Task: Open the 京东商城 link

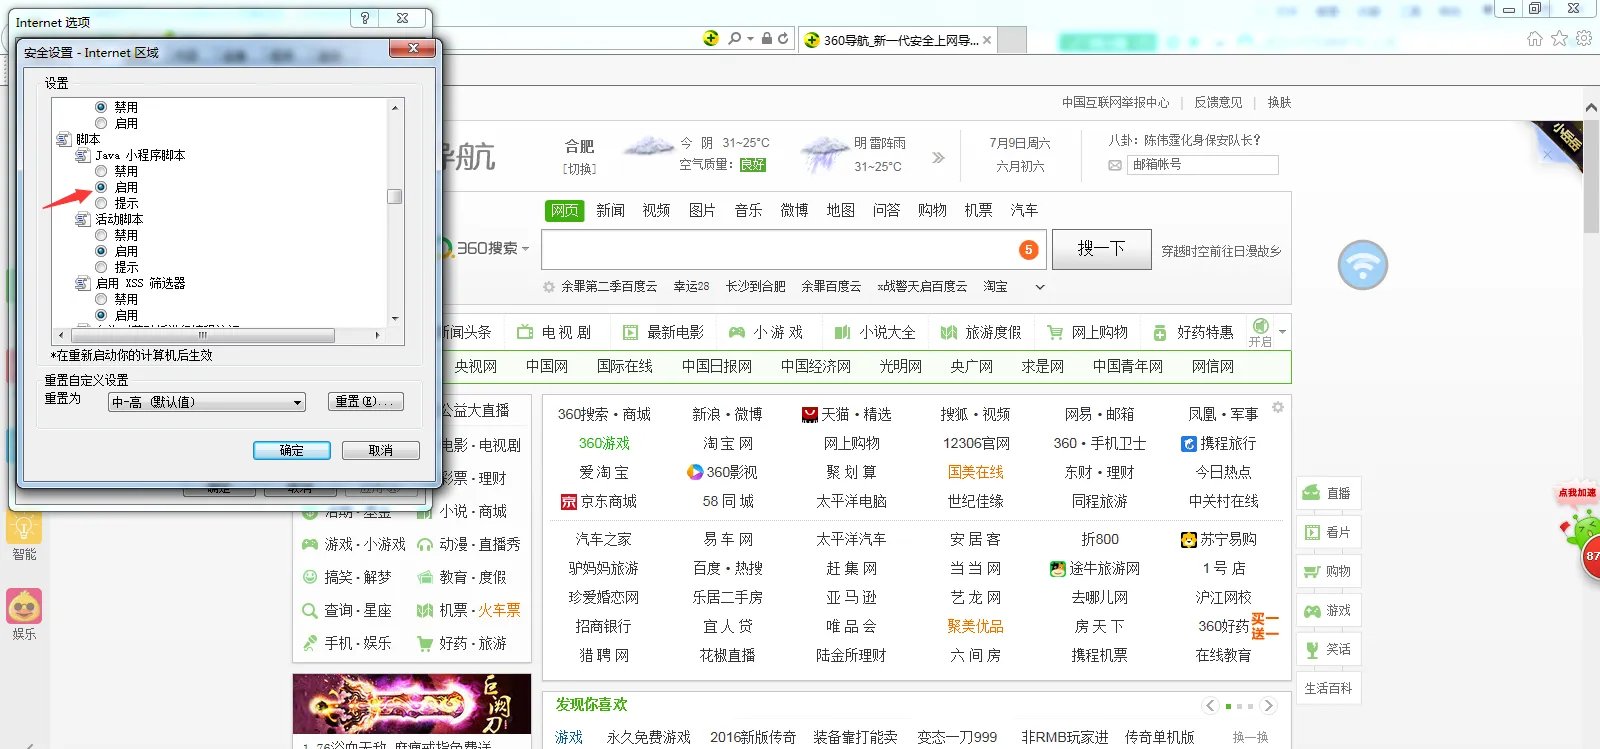Action: tap(599, 502)
